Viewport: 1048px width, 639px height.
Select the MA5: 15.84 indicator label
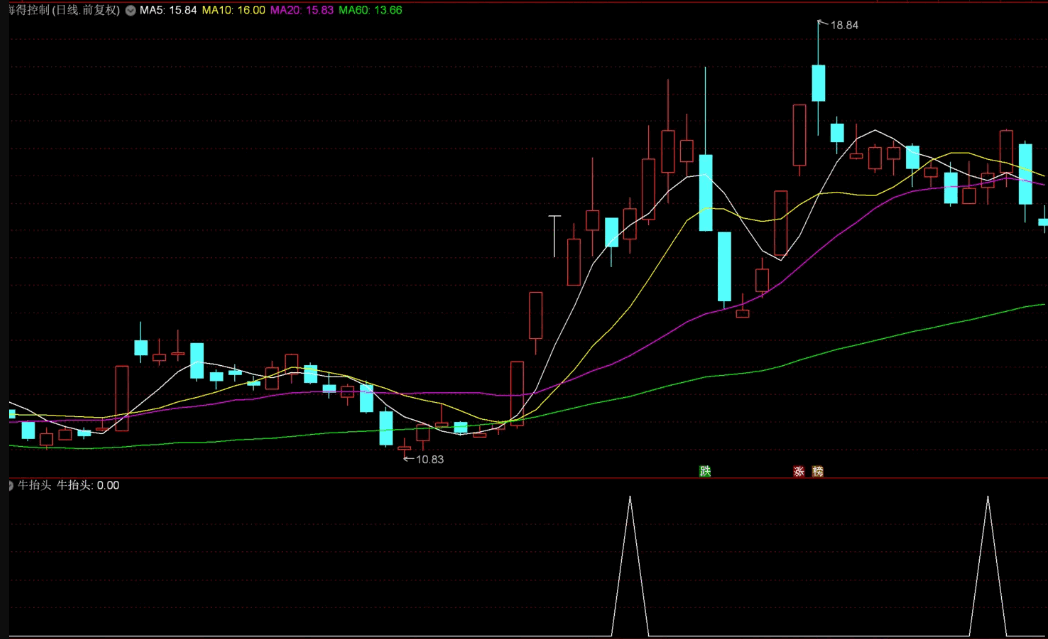168,10
